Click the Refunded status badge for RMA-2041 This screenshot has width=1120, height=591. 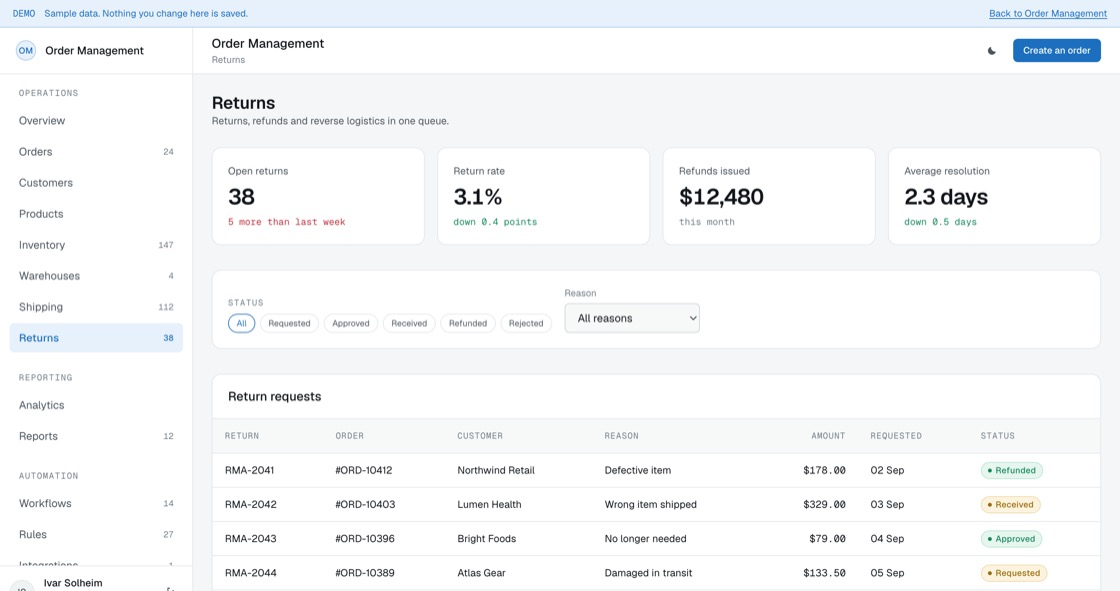coord(1011,470)
